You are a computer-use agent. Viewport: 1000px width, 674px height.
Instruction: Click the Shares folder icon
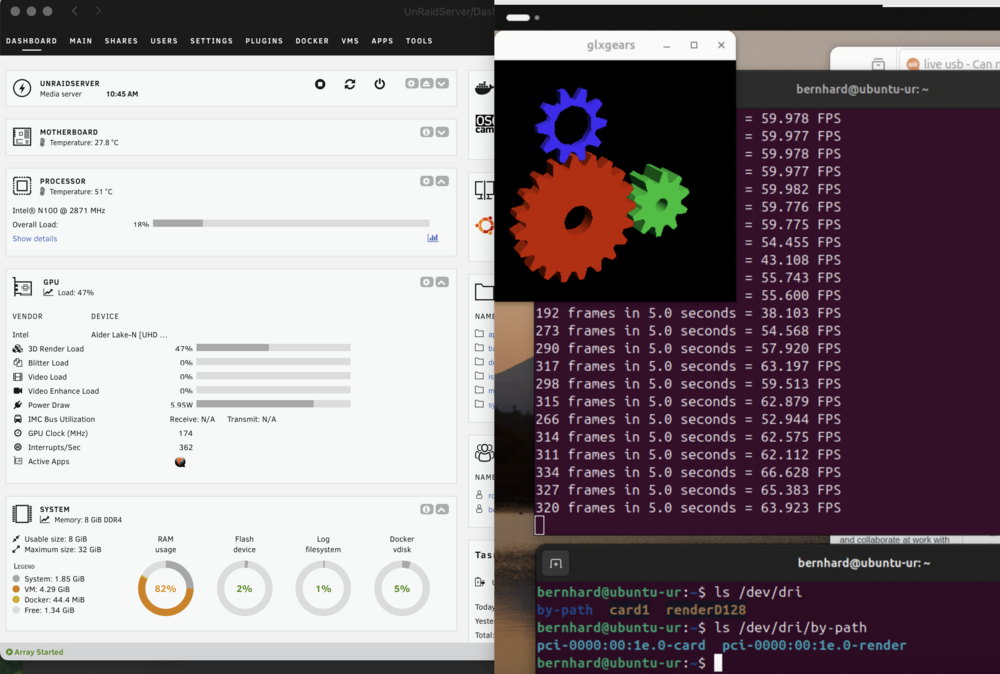point(485,292)
